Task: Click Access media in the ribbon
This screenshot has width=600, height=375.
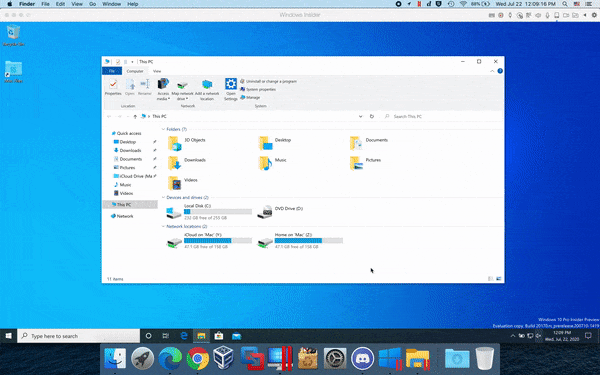Action: tap(163, 89)
